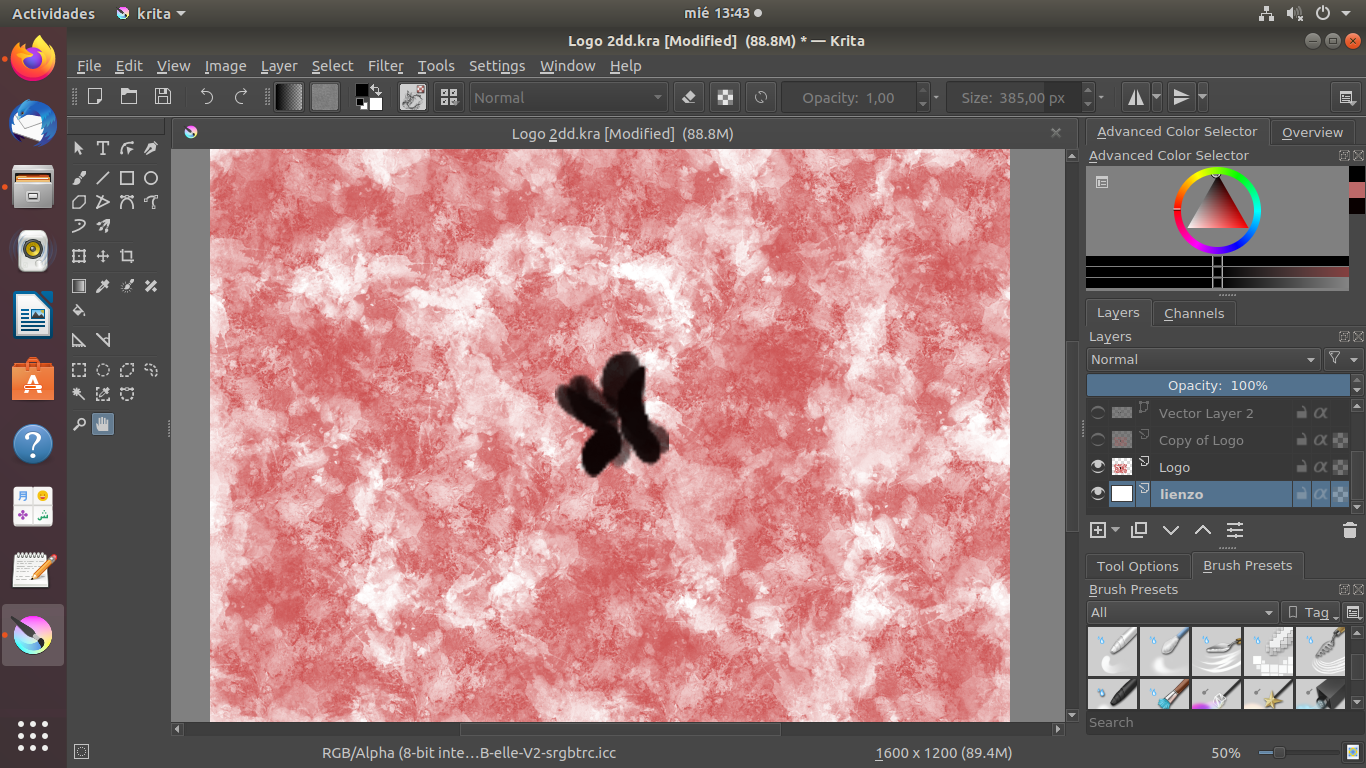
Task: Show the Vector Layer 2 layer
Action: (x=1098, y=413)
